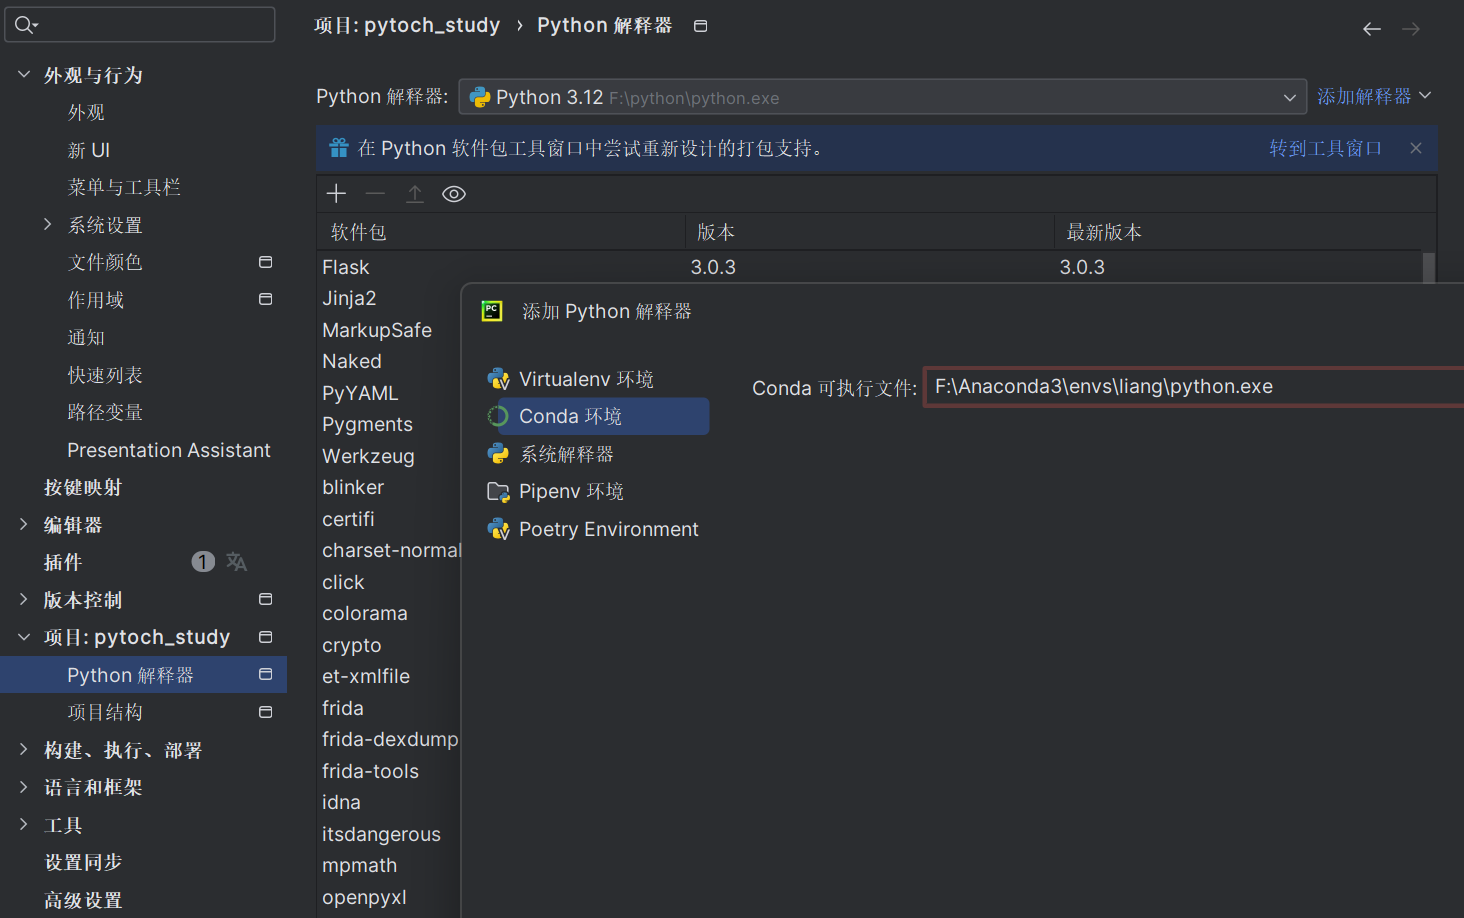Click the package table vertical scrollbar
The image size is (1464, 918).
pyautogui.click(x=1429, y=268)
